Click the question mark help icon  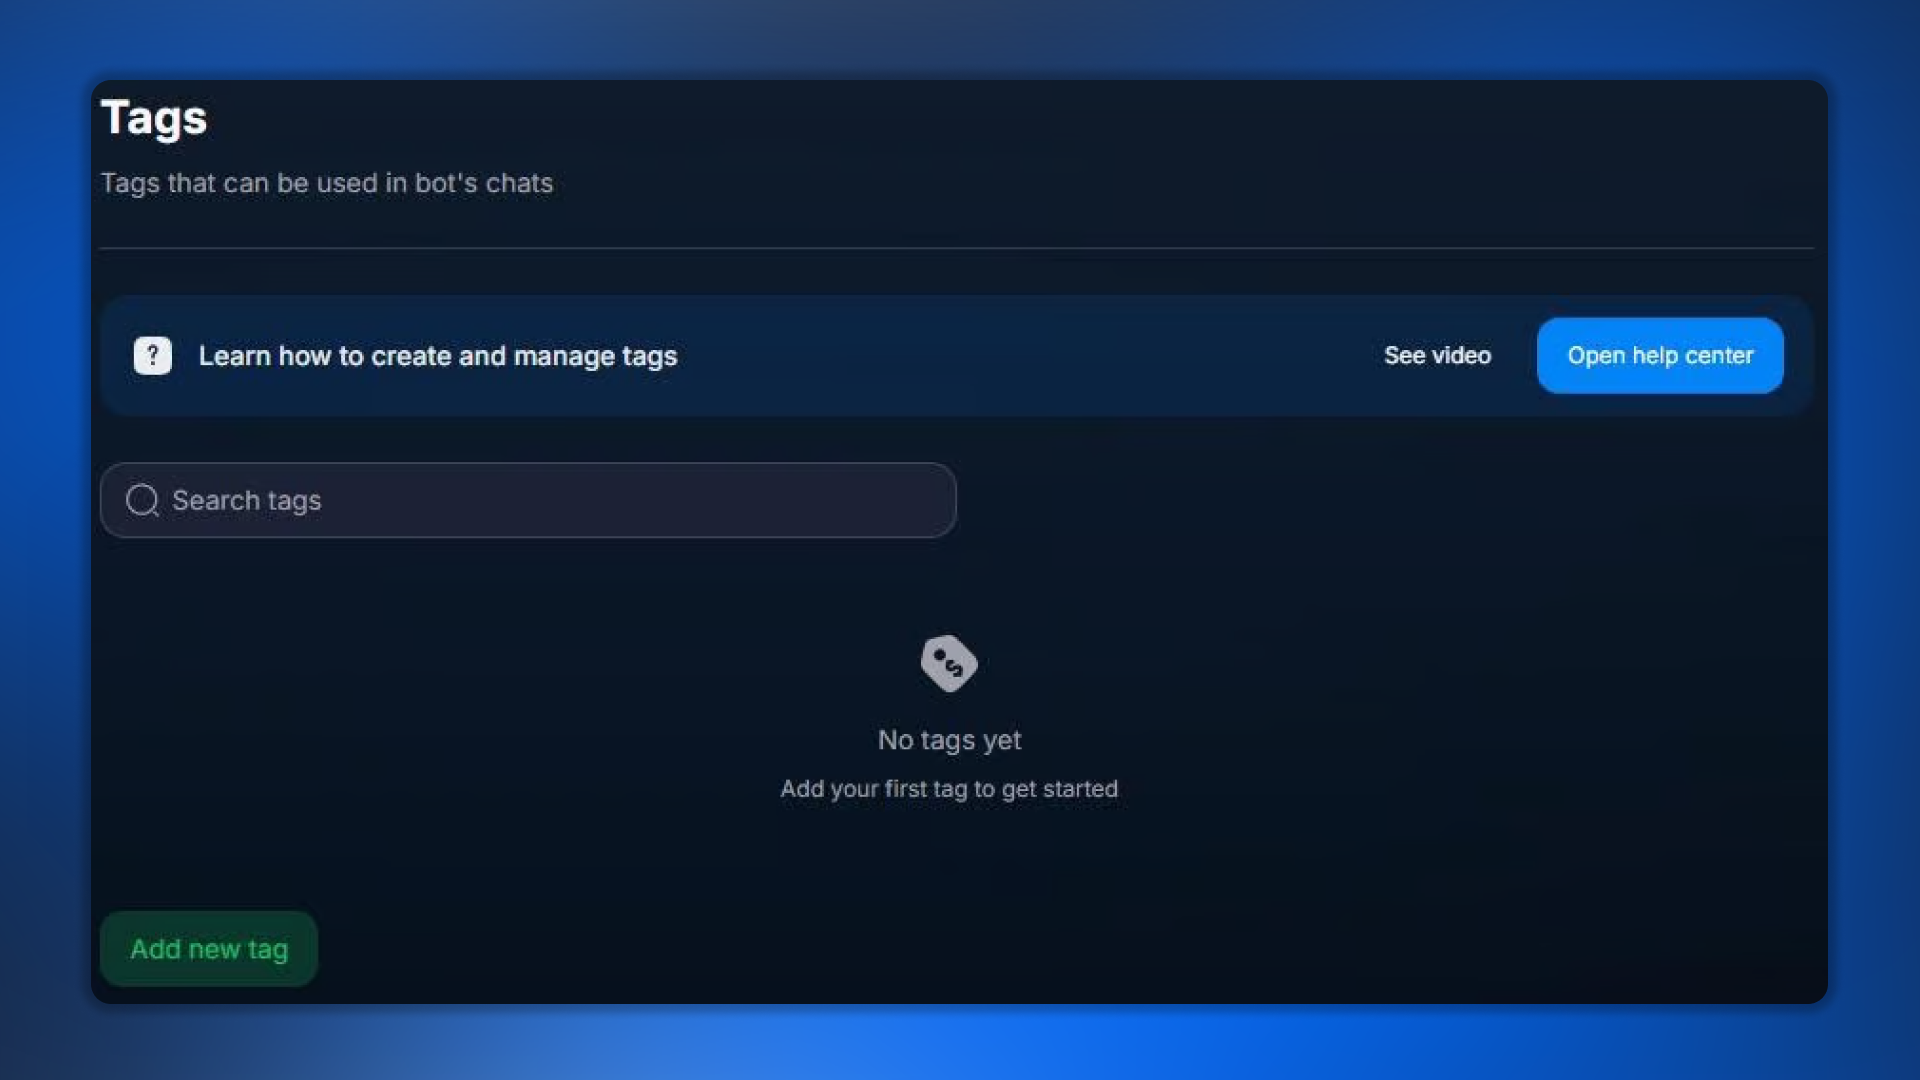coord(153,356)
